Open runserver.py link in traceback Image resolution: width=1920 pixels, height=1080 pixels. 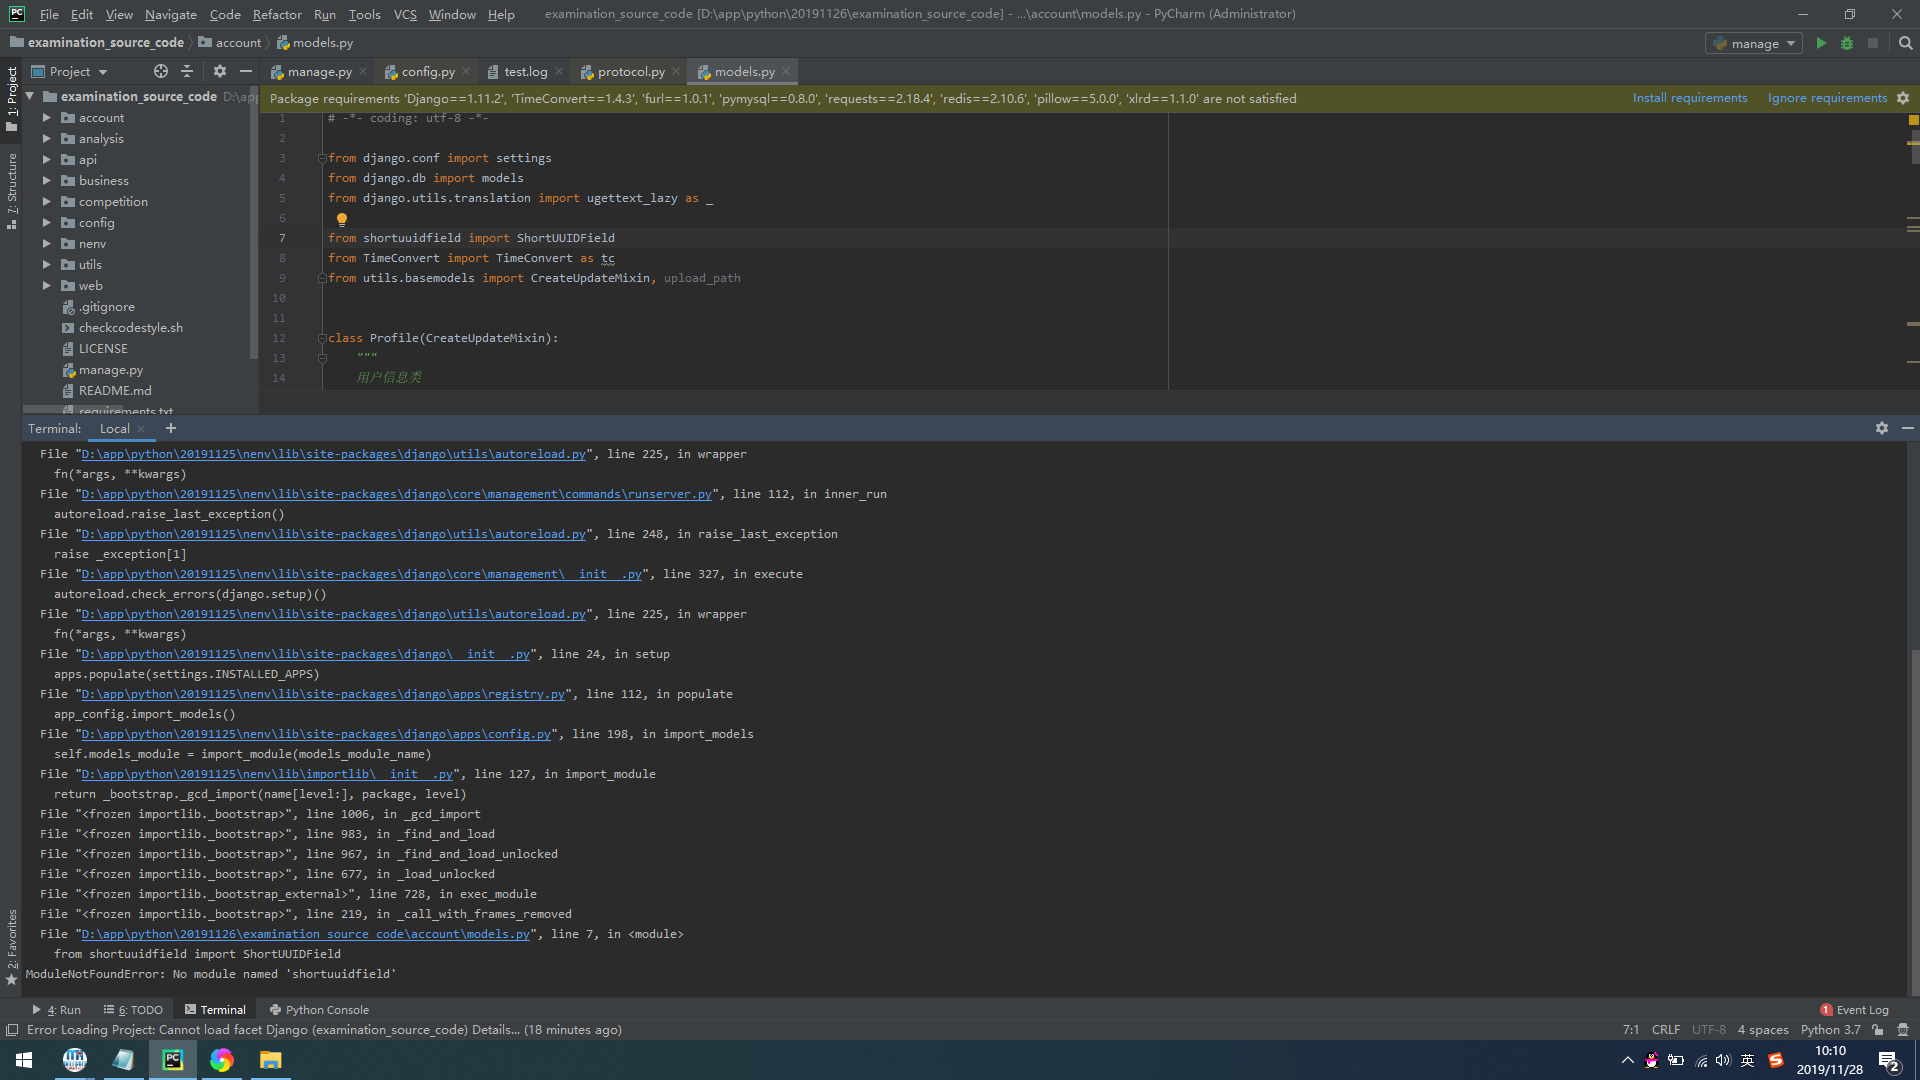[396, 494]
